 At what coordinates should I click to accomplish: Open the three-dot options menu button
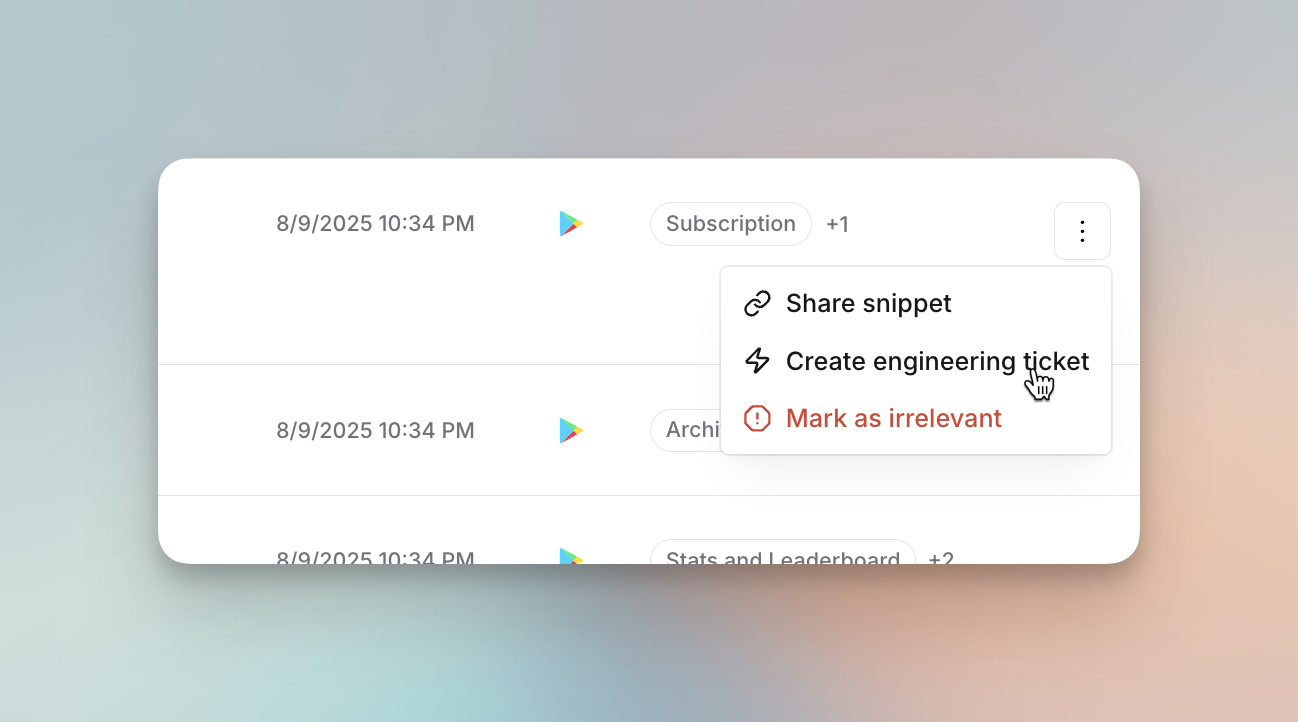pos(1082,231)
